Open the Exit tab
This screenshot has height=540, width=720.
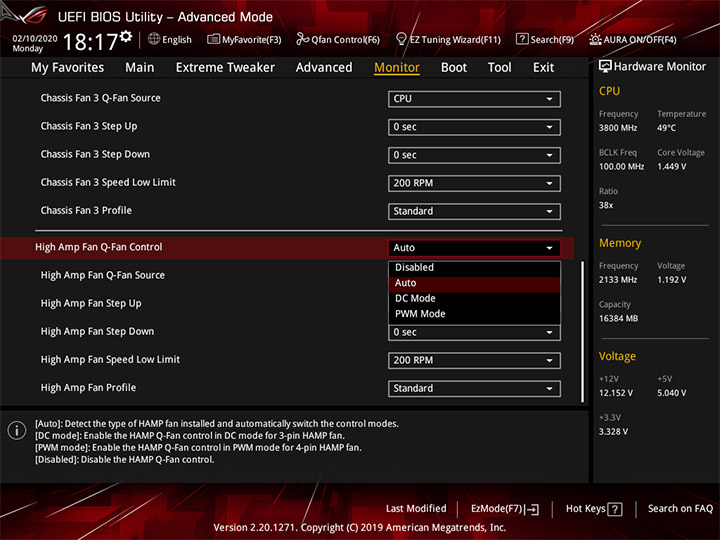pyautogui.click(x=543, y=68)
